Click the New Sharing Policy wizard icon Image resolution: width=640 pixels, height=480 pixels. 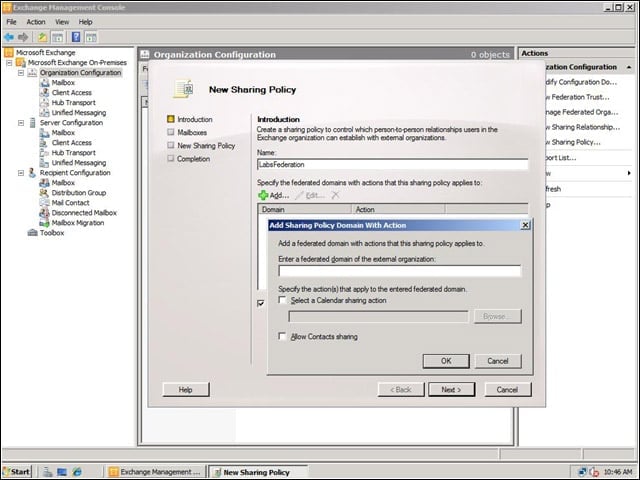pos(183,89)
